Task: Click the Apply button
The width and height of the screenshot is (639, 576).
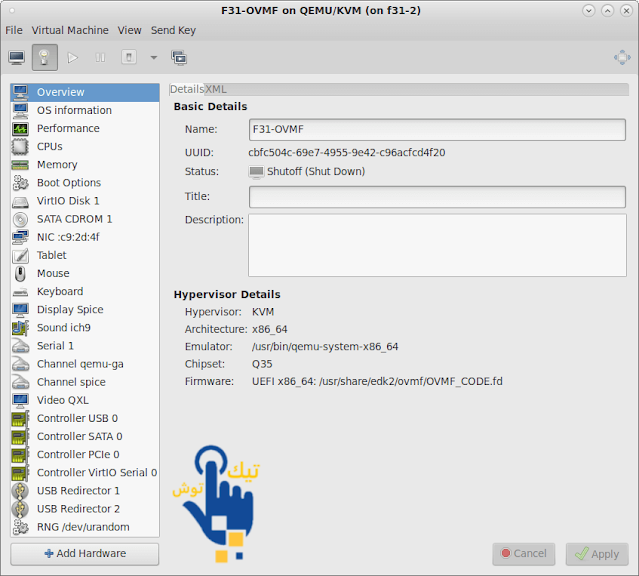Action: tap(597, 554)
